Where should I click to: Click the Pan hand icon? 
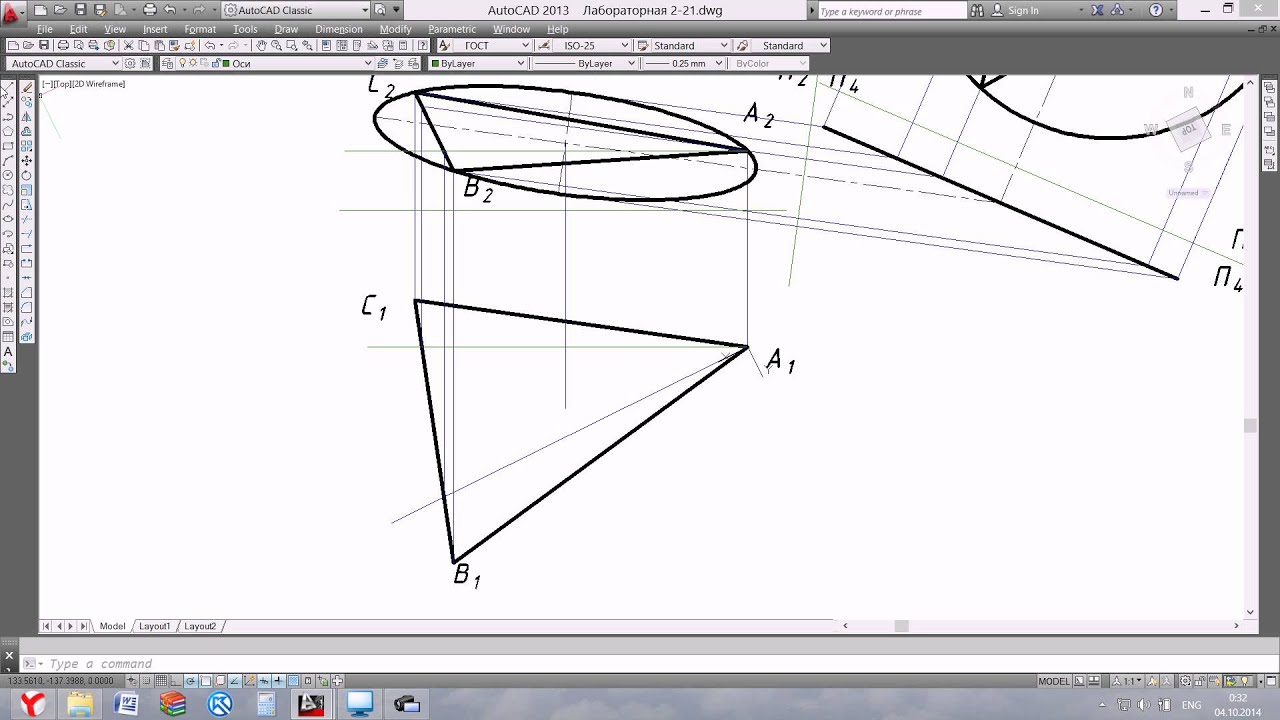(261, 45)
